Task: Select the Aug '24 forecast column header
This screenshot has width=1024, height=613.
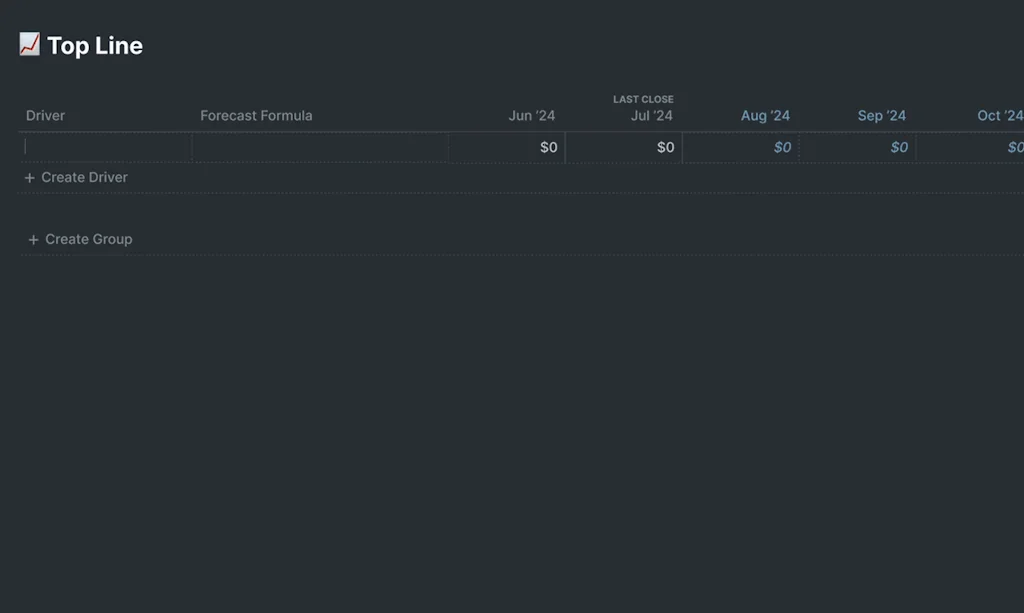Action: point(765,115)
